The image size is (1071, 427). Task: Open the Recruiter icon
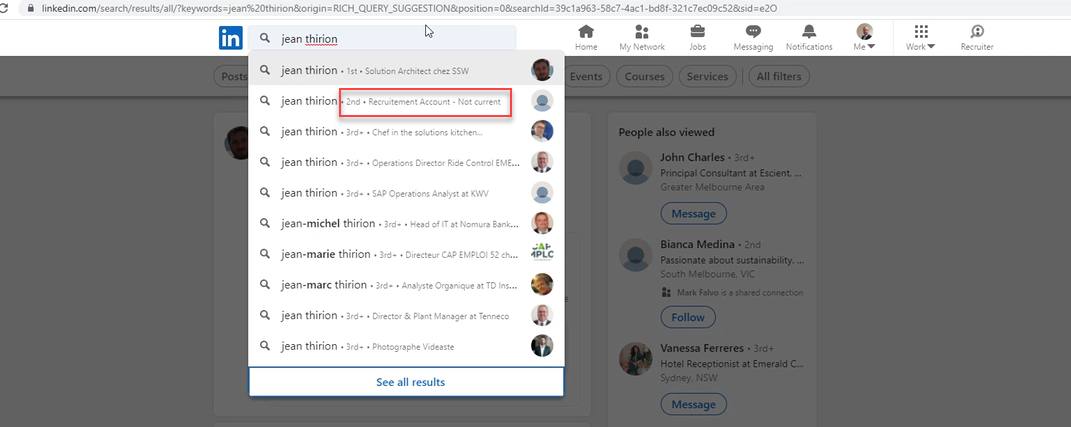coord(977,32)
